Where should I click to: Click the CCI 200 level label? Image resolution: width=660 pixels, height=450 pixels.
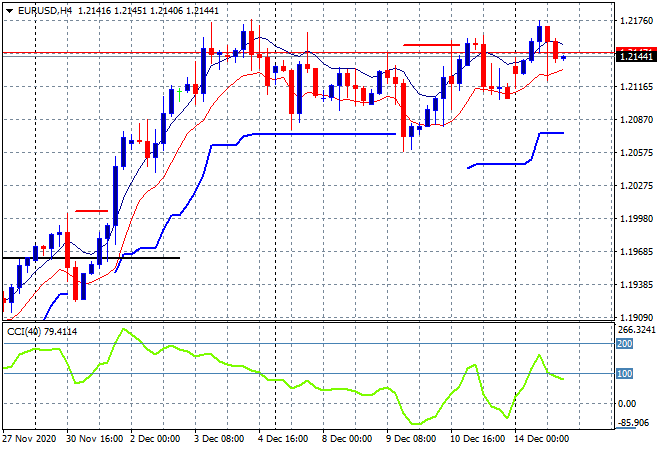click(624, 344)
